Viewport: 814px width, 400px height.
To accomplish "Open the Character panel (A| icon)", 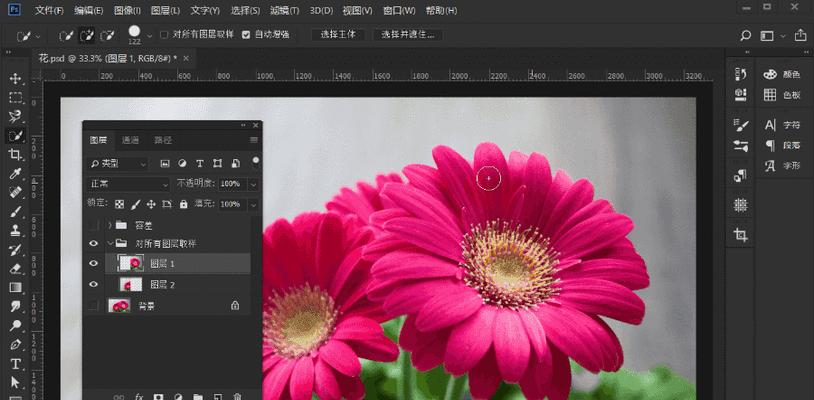I will 770,125.
